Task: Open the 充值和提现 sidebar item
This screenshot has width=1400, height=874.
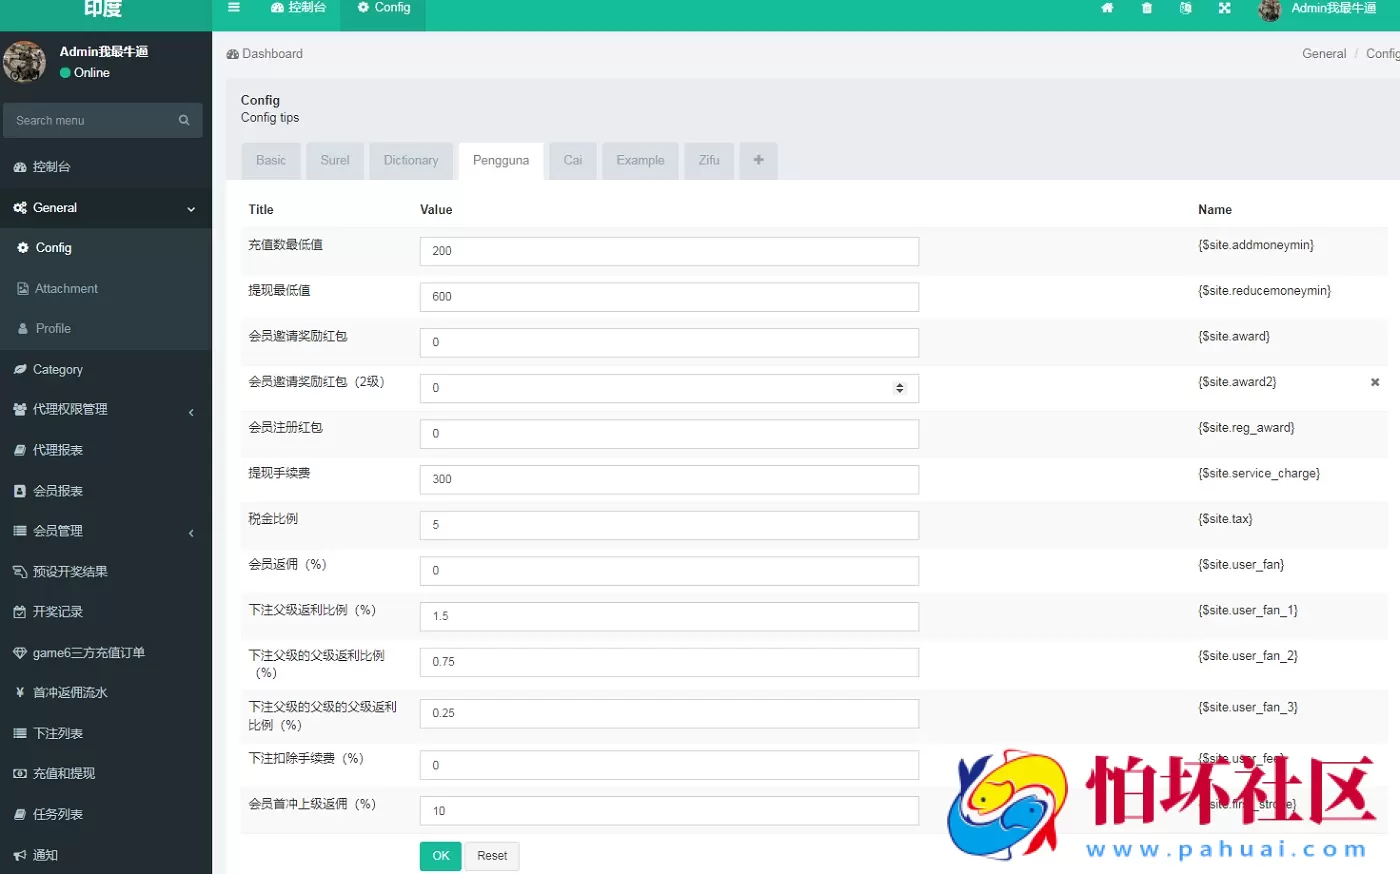Action: coord(64,774)
